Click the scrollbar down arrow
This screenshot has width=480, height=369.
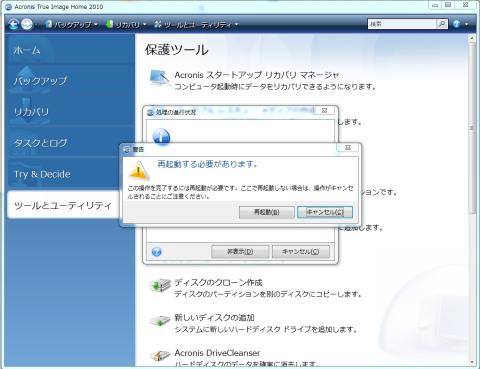coord(472,362)
